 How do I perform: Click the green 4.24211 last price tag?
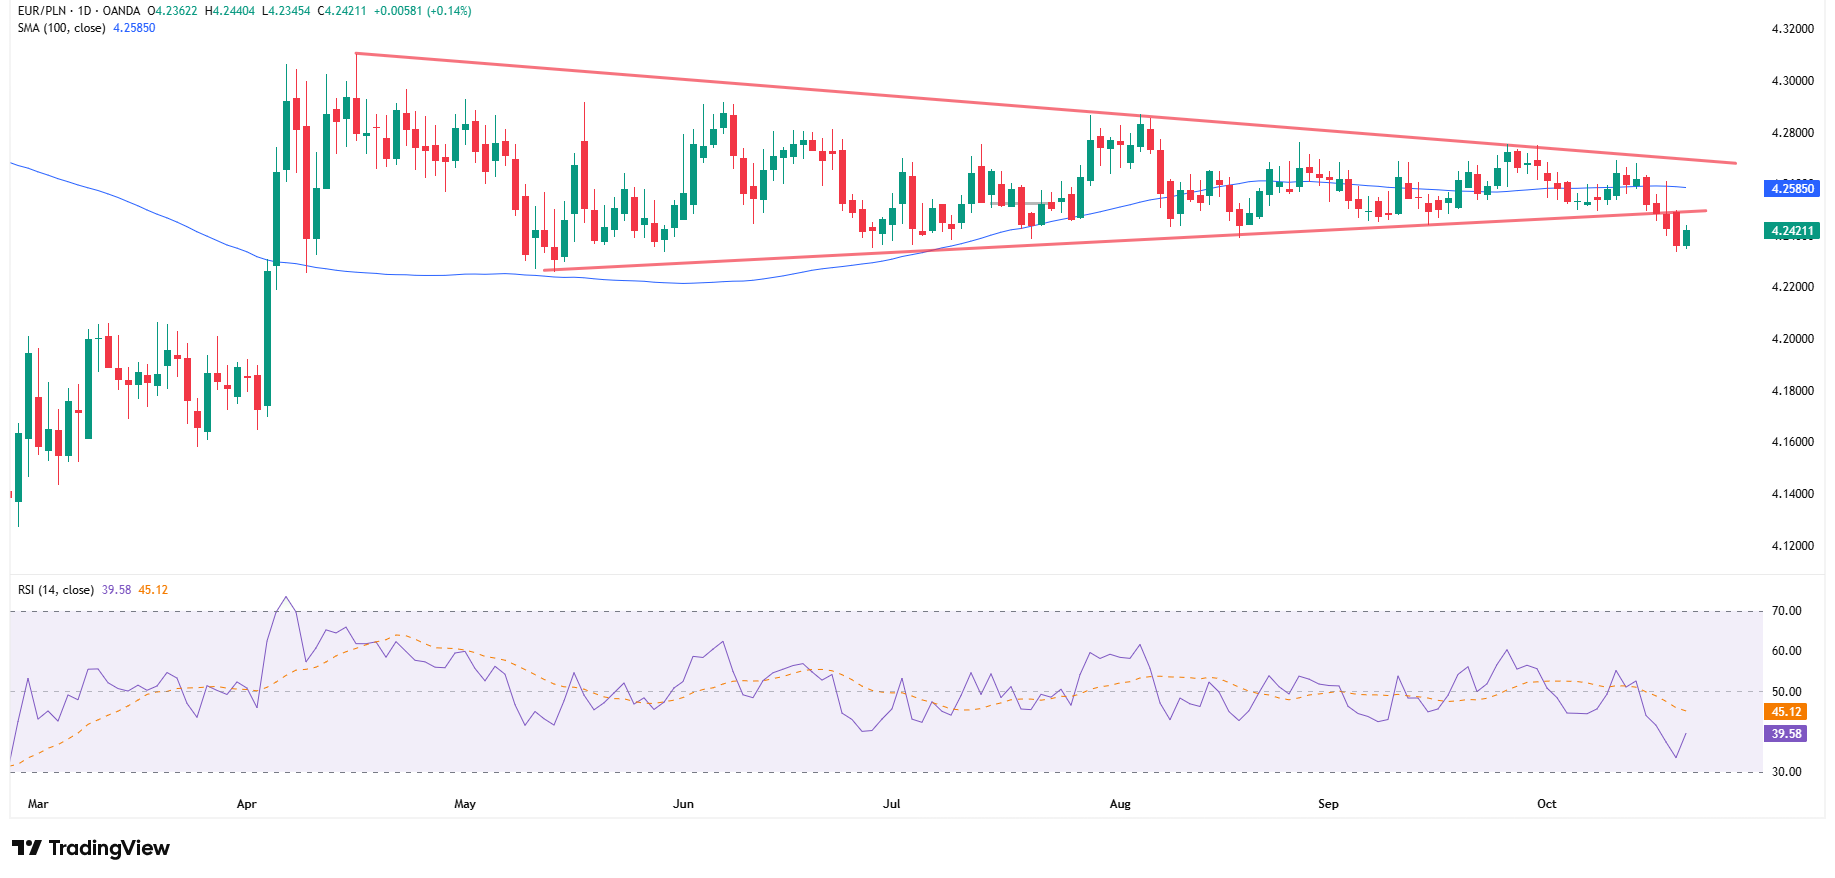coord(1792,231)
